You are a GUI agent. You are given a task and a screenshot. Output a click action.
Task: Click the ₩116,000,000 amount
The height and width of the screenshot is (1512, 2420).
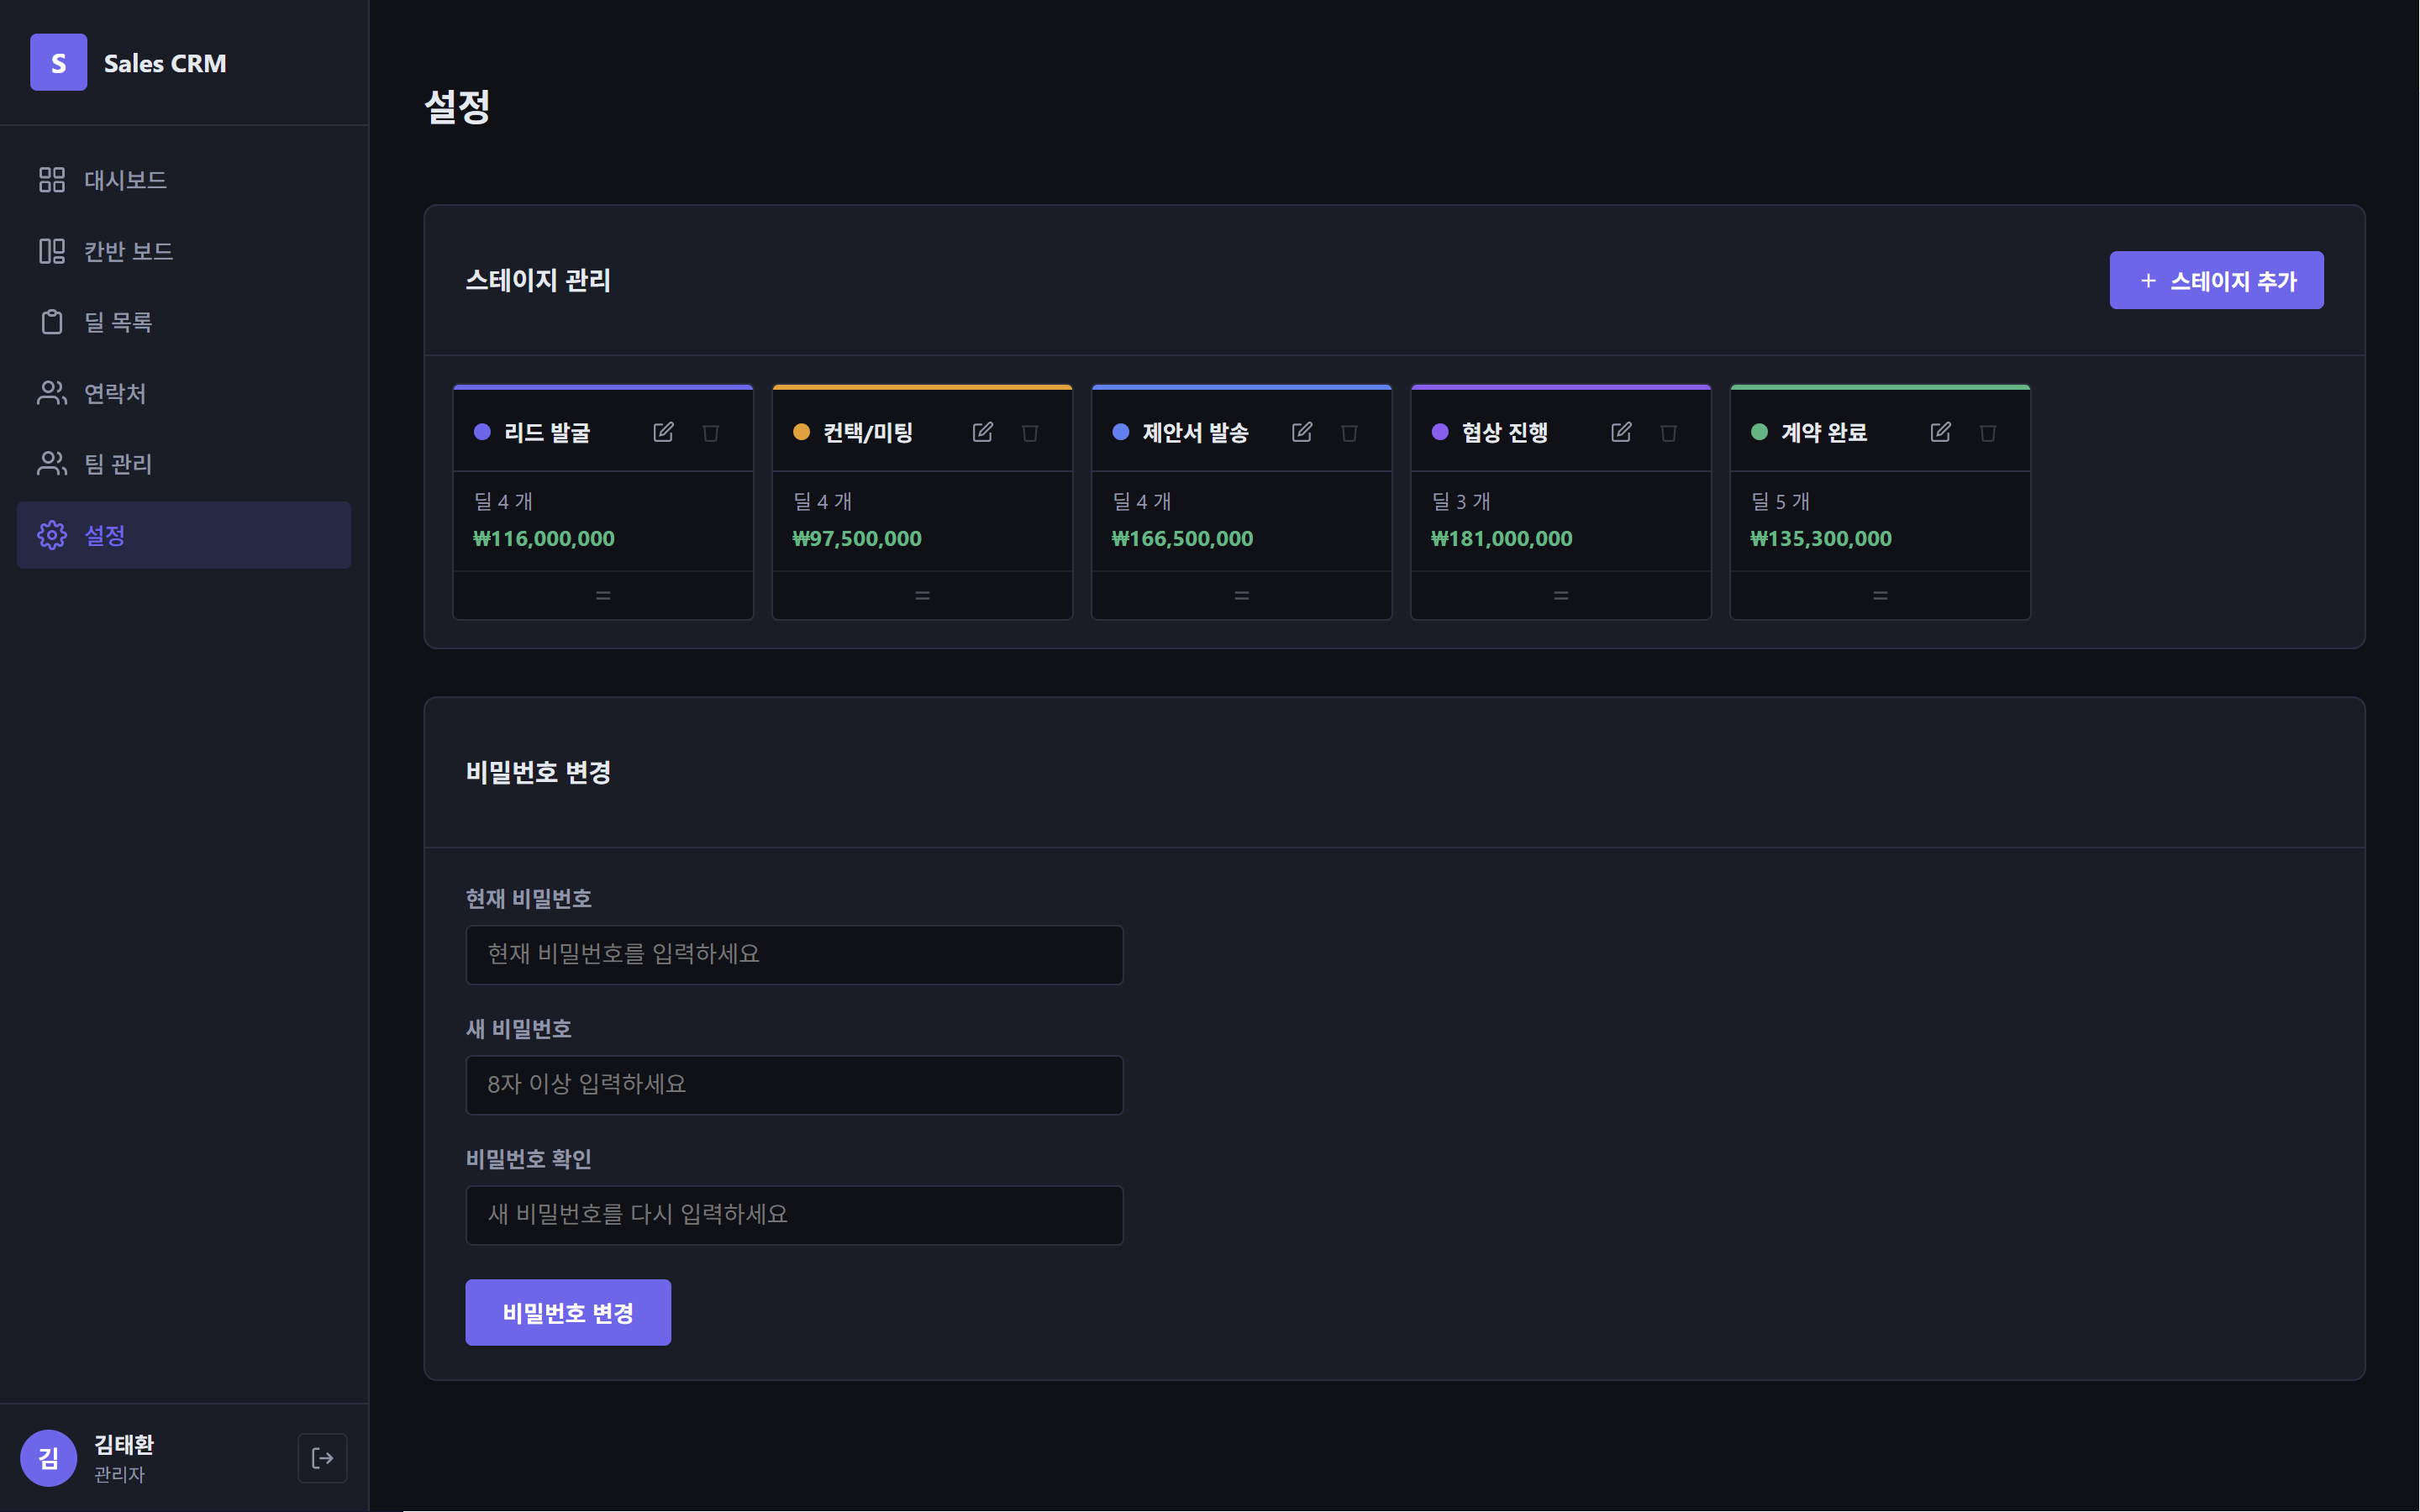coord(544,539)
